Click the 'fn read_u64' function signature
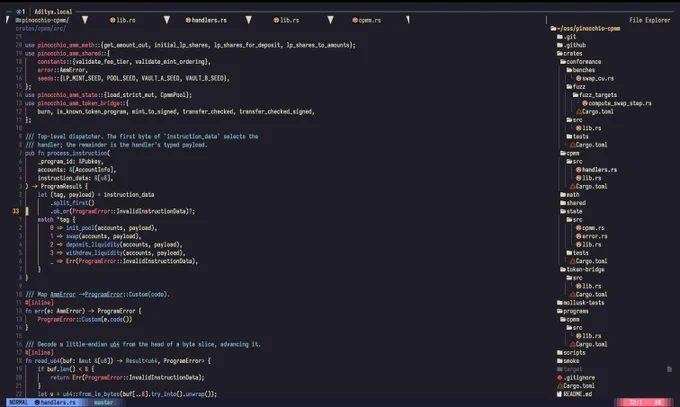Screen dimensions: 680x407 118,361
